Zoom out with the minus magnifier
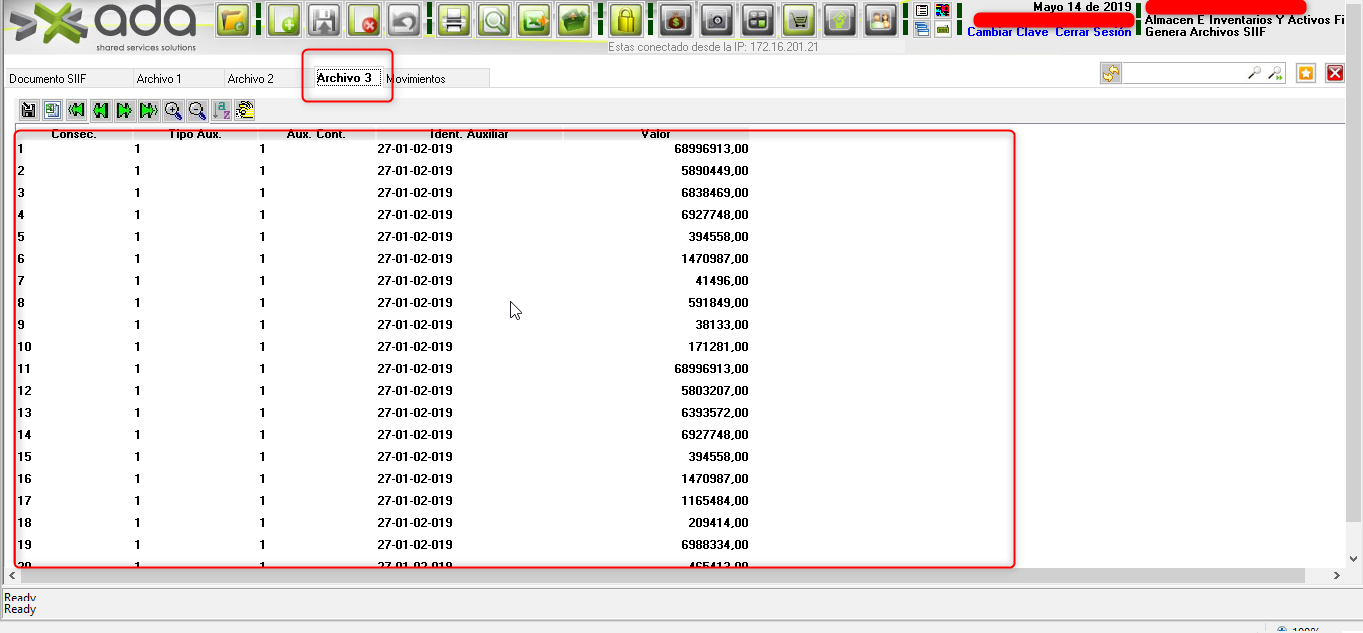This screenshot has height=633, width=1363. 197,110
